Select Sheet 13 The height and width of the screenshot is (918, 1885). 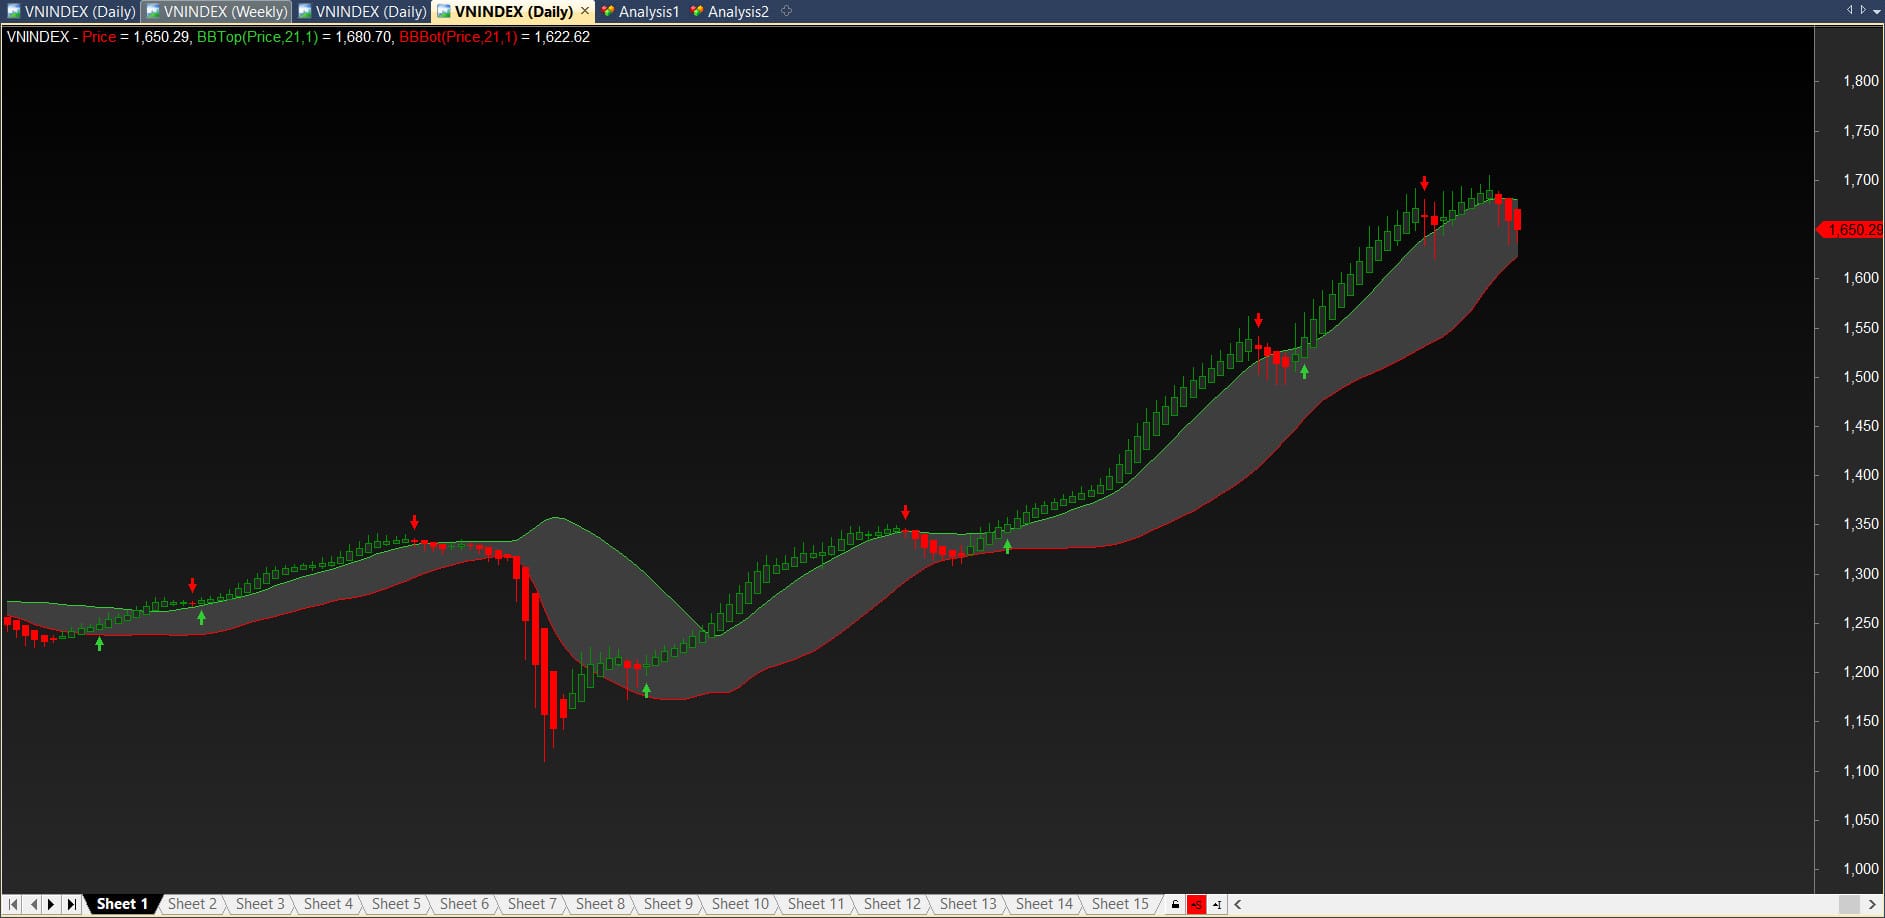point(968,904)
